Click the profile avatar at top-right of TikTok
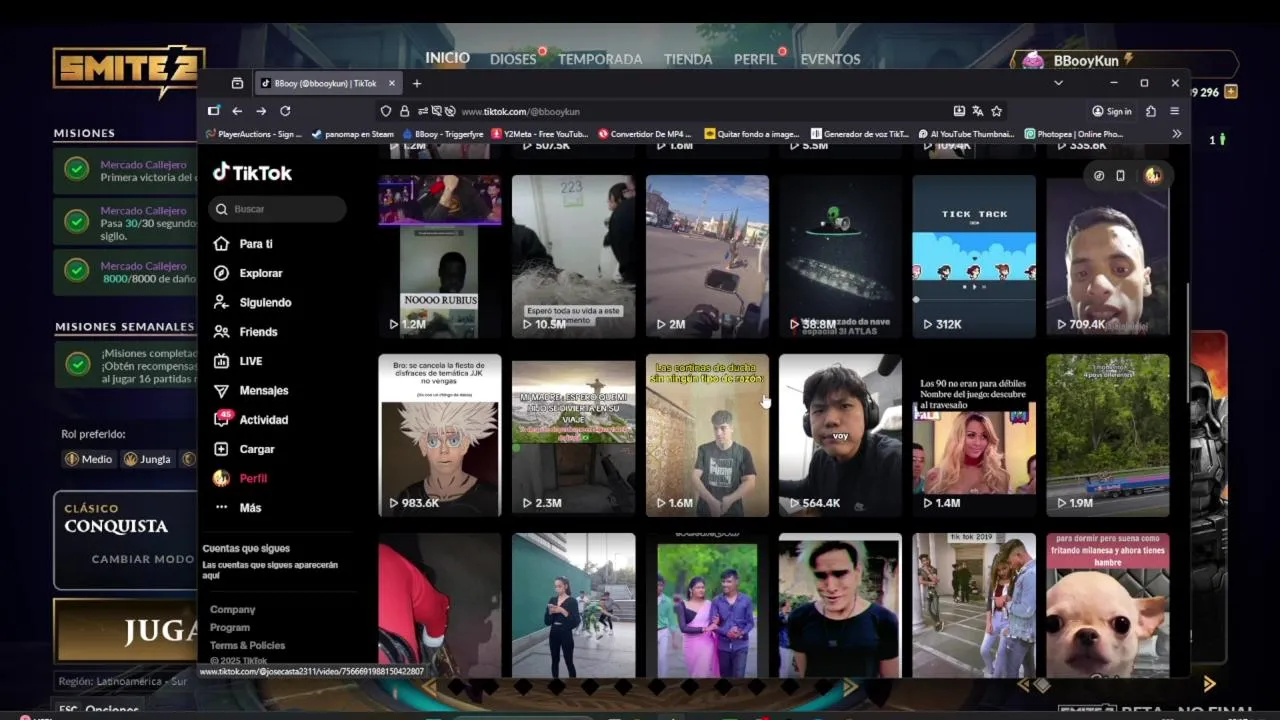Image resolution: width=1280 pixels, height=720 pixels. (1153, 175)
